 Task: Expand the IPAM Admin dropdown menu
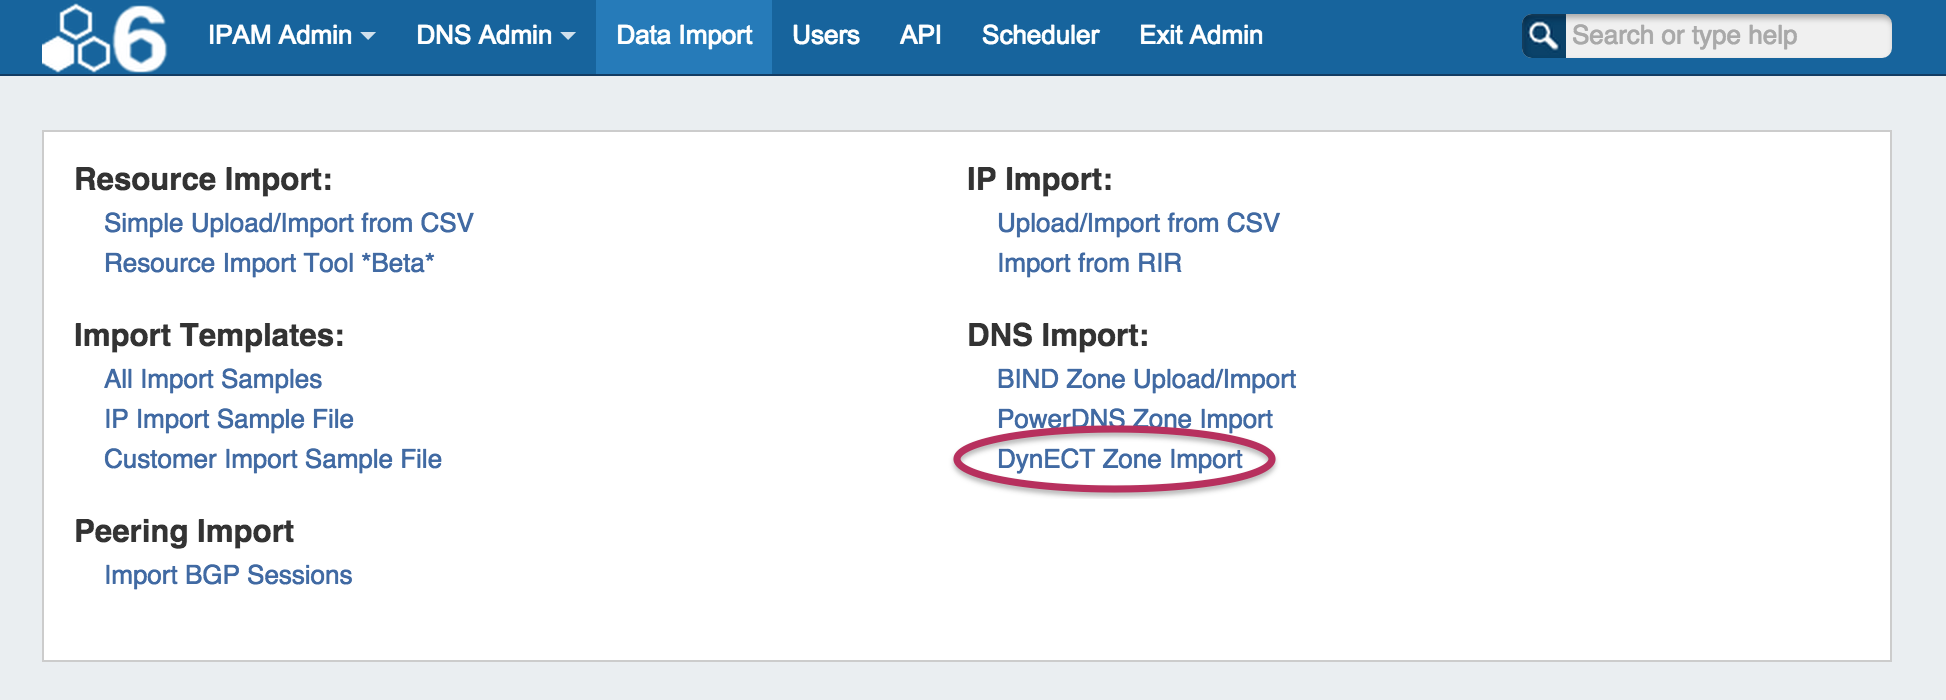point(291,35)
